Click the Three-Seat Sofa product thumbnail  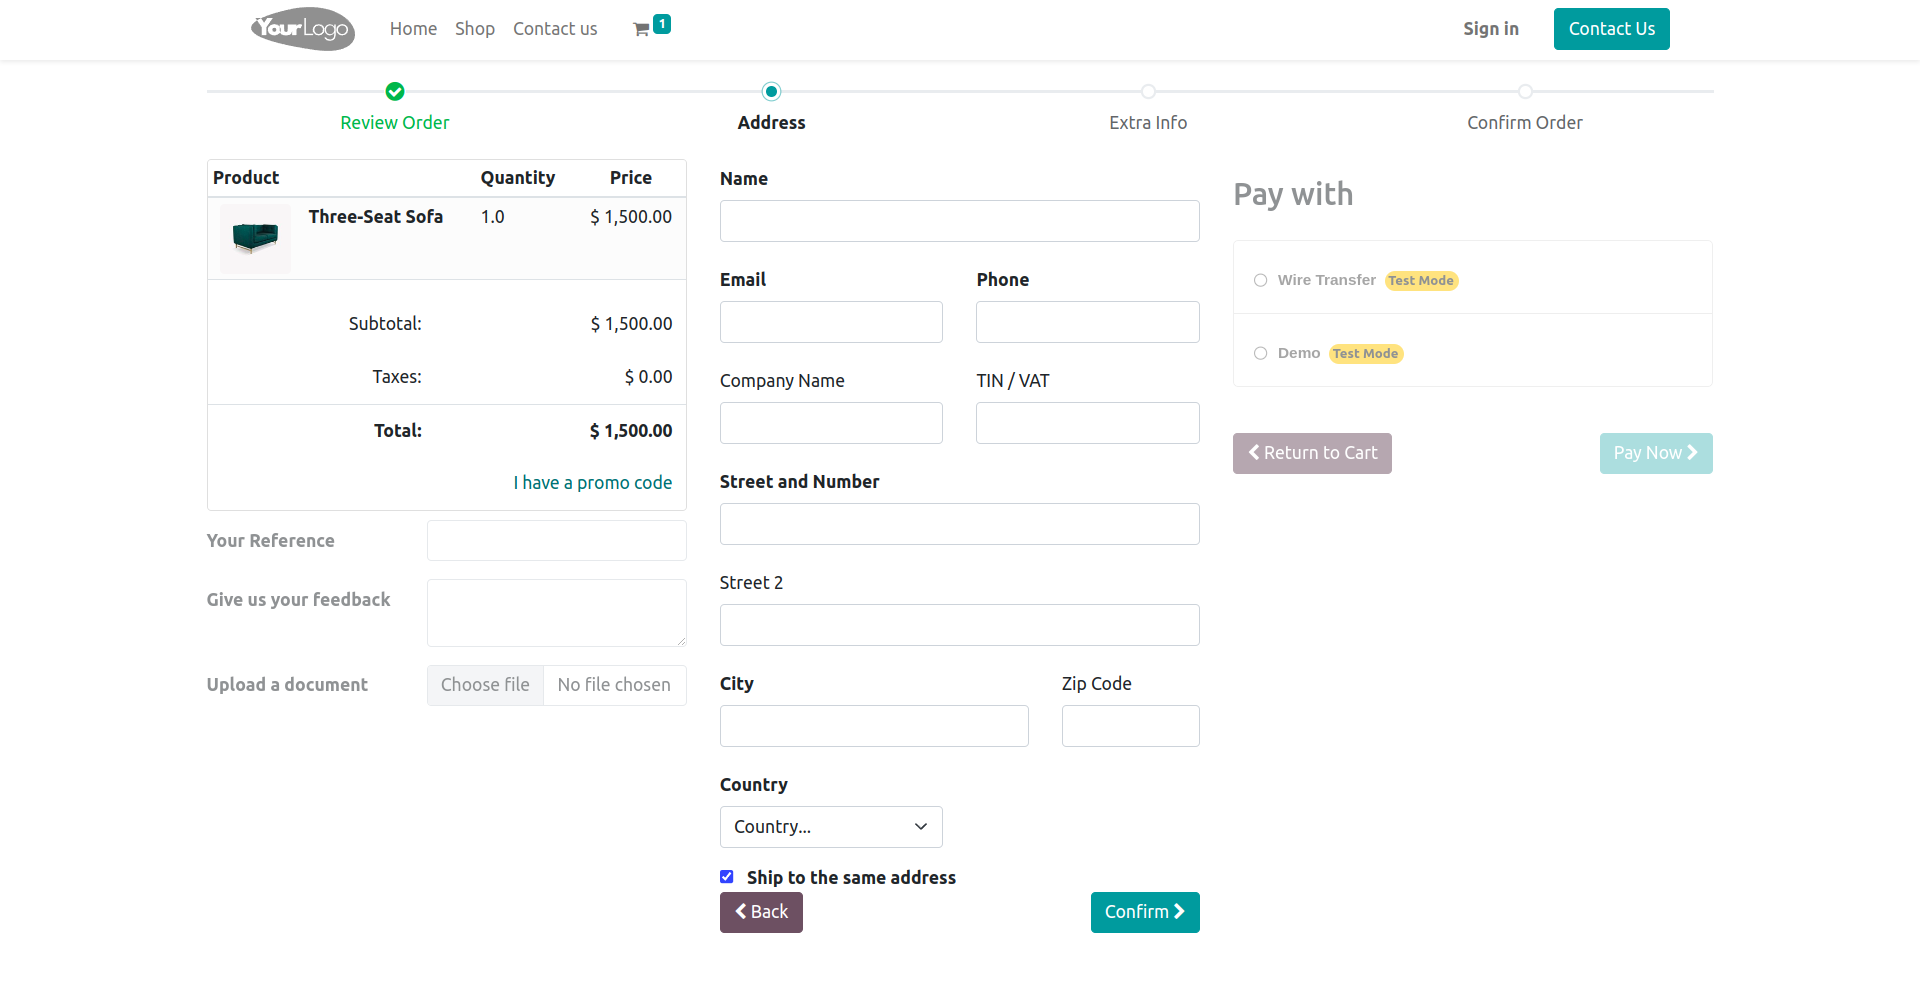click(255, 238)
